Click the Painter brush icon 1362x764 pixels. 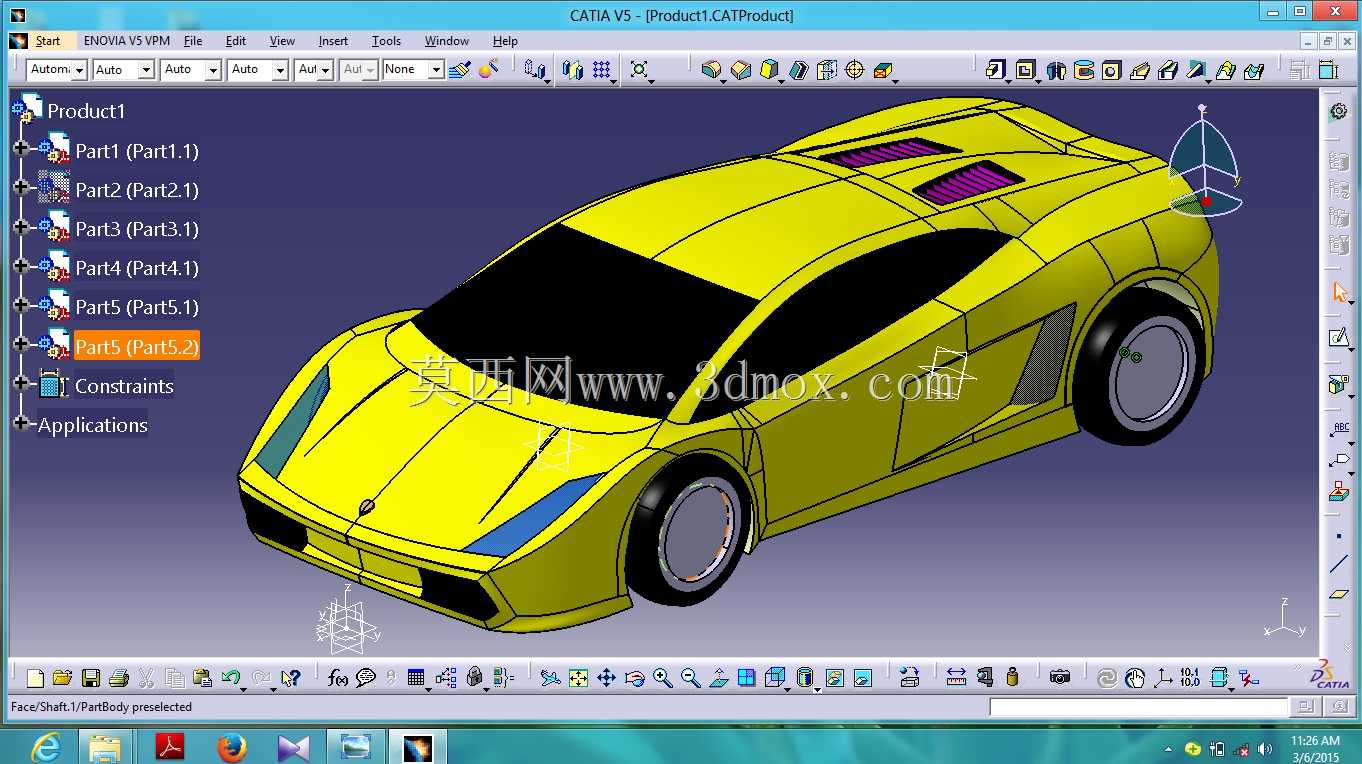coord(460,69)
